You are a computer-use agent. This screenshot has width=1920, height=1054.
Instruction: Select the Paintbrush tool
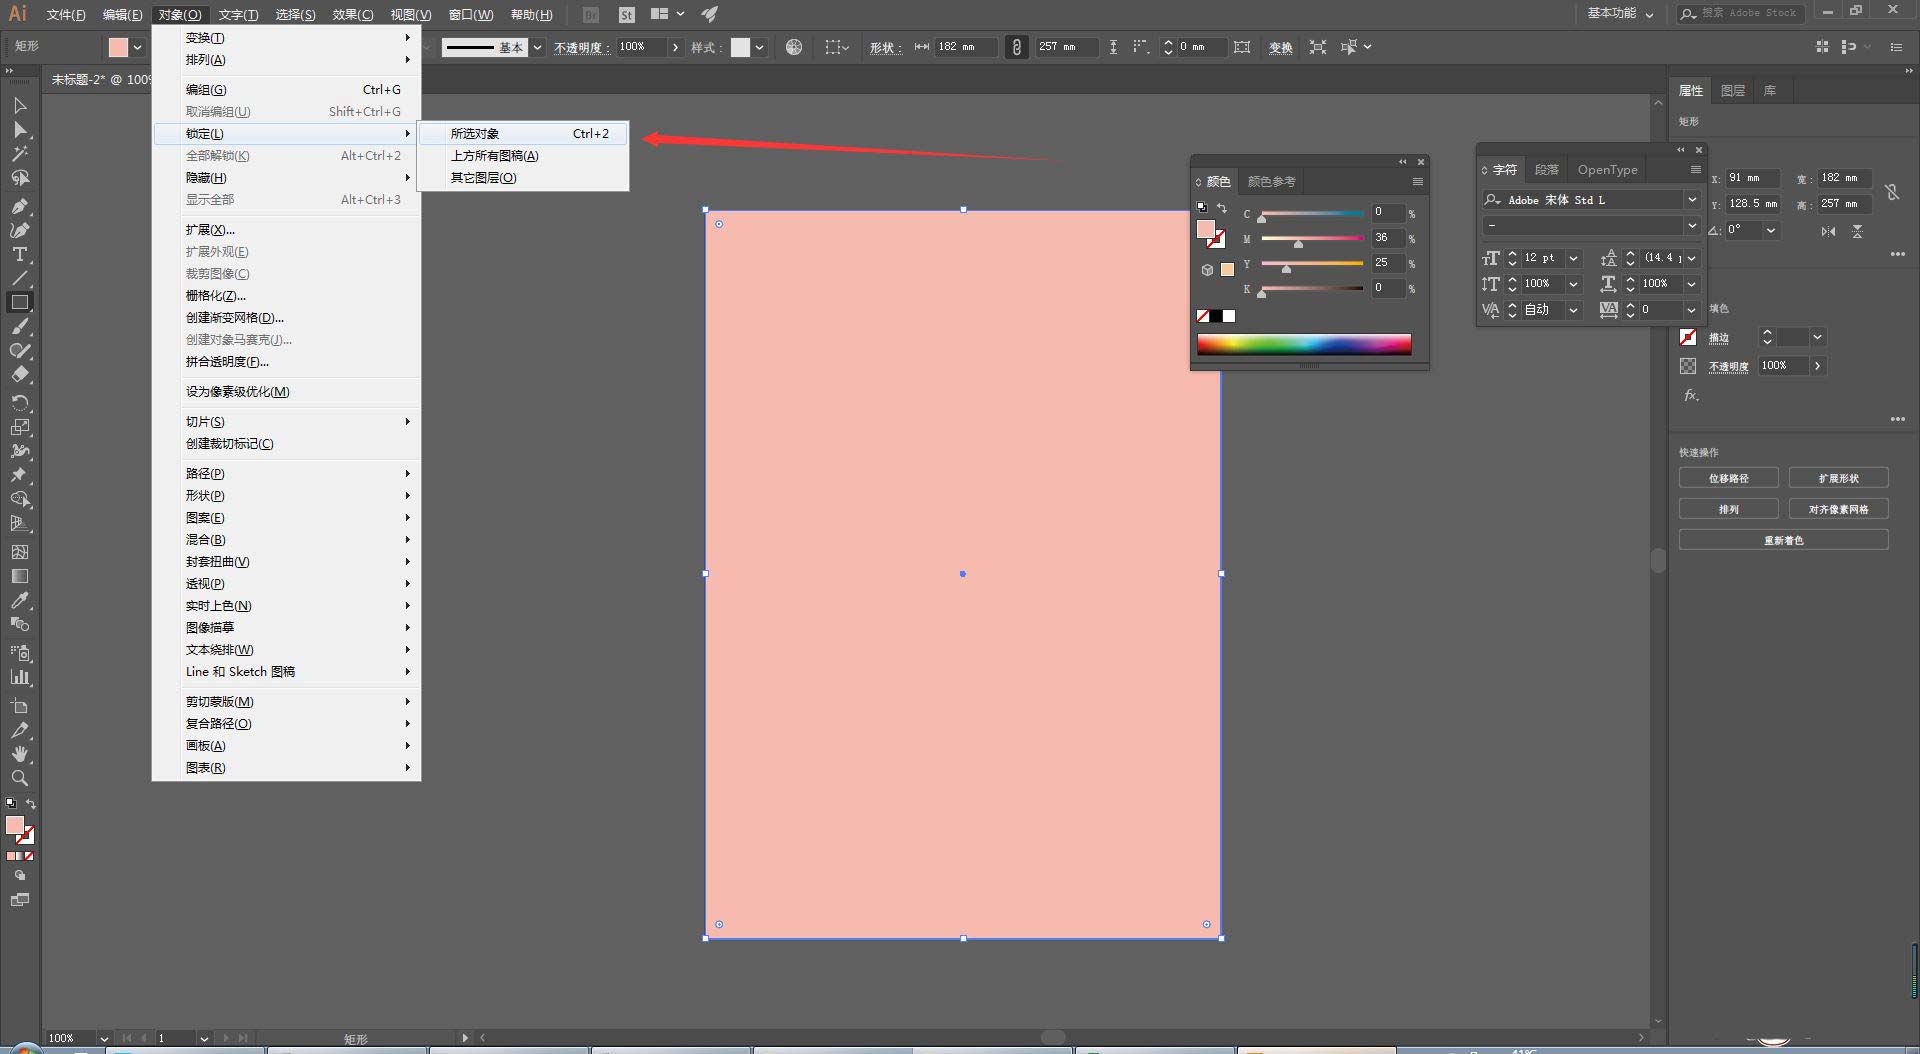pos(19,327)
